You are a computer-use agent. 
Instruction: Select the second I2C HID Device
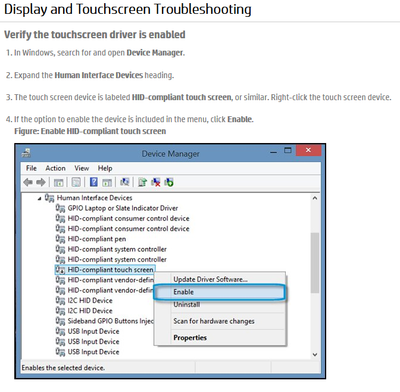90,311
